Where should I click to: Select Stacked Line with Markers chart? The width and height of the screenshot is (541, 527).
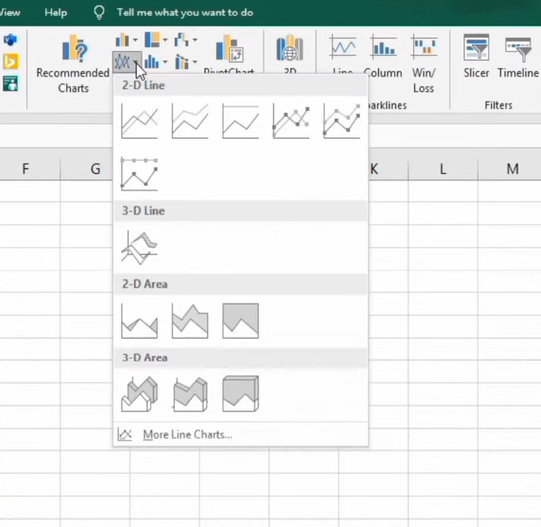pos(342,121)
